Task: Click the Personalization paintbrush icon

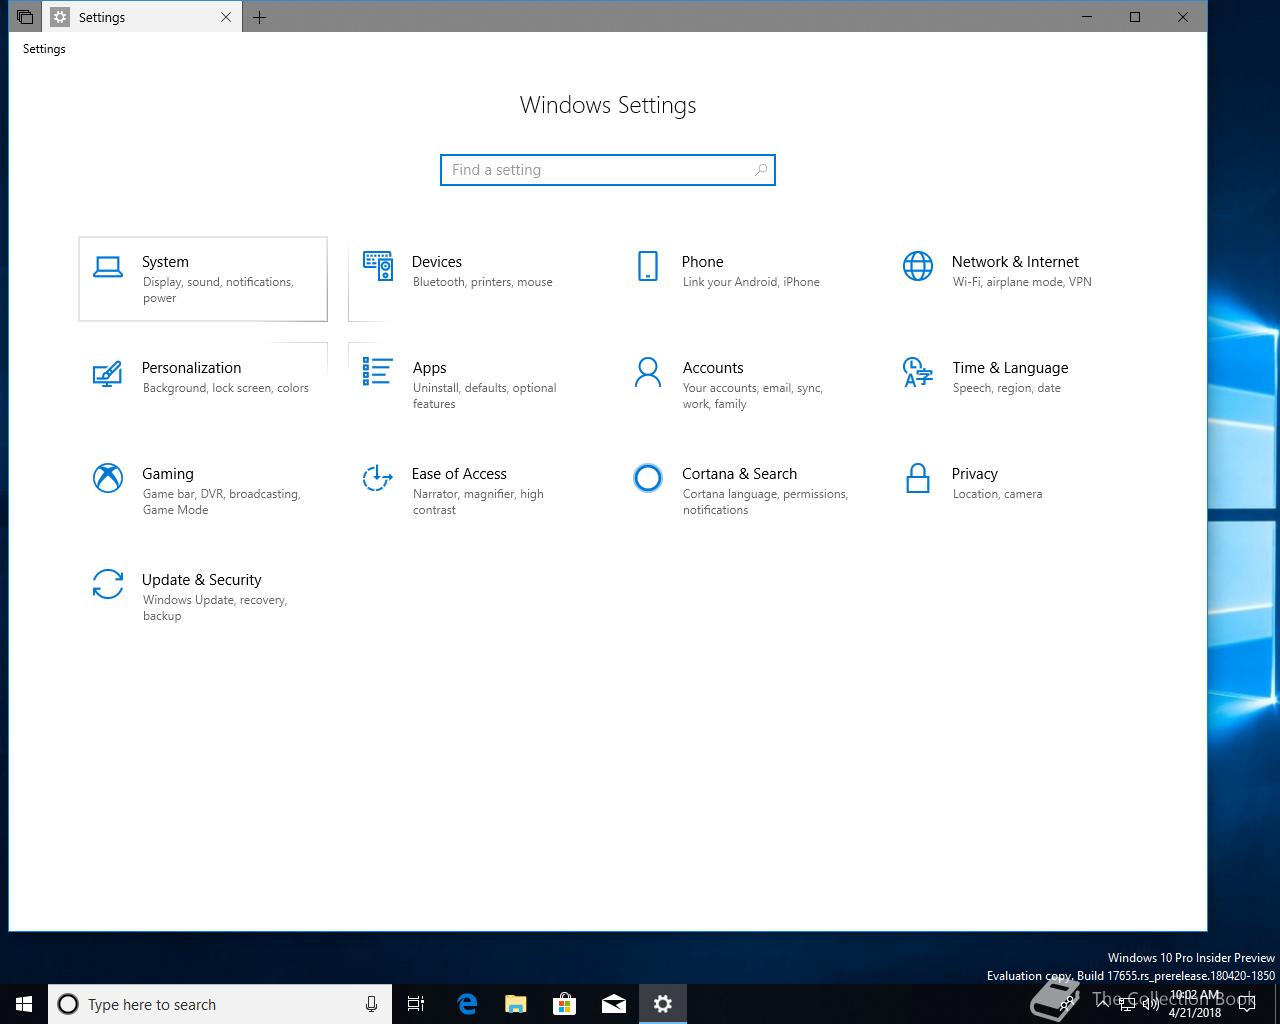Action: 108,373
